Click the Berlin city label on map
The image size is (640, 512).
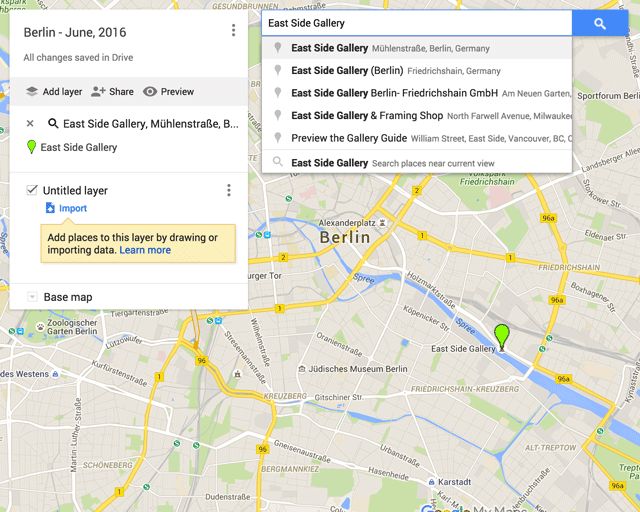click(345, 237)
